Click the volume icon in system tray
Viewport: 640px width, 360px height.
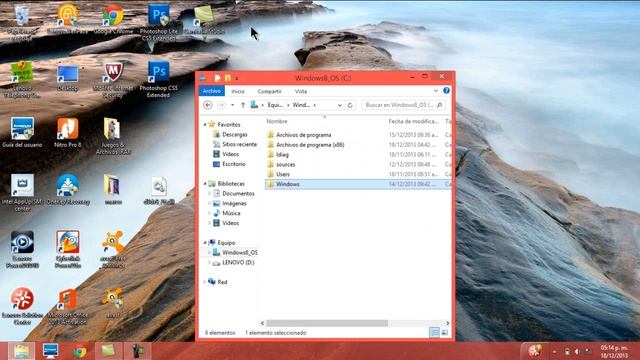point(577,351)
